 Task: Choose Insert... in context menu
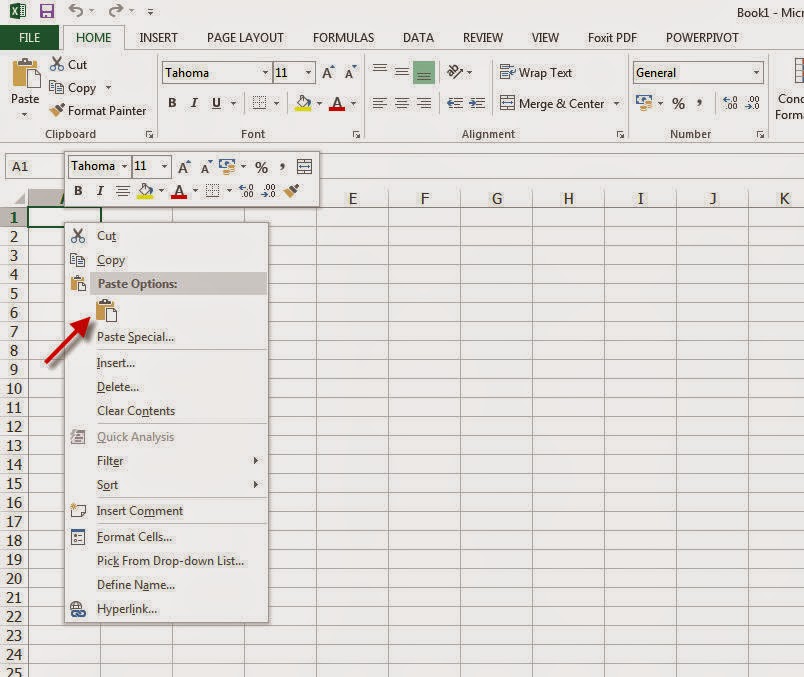point(116,363)
